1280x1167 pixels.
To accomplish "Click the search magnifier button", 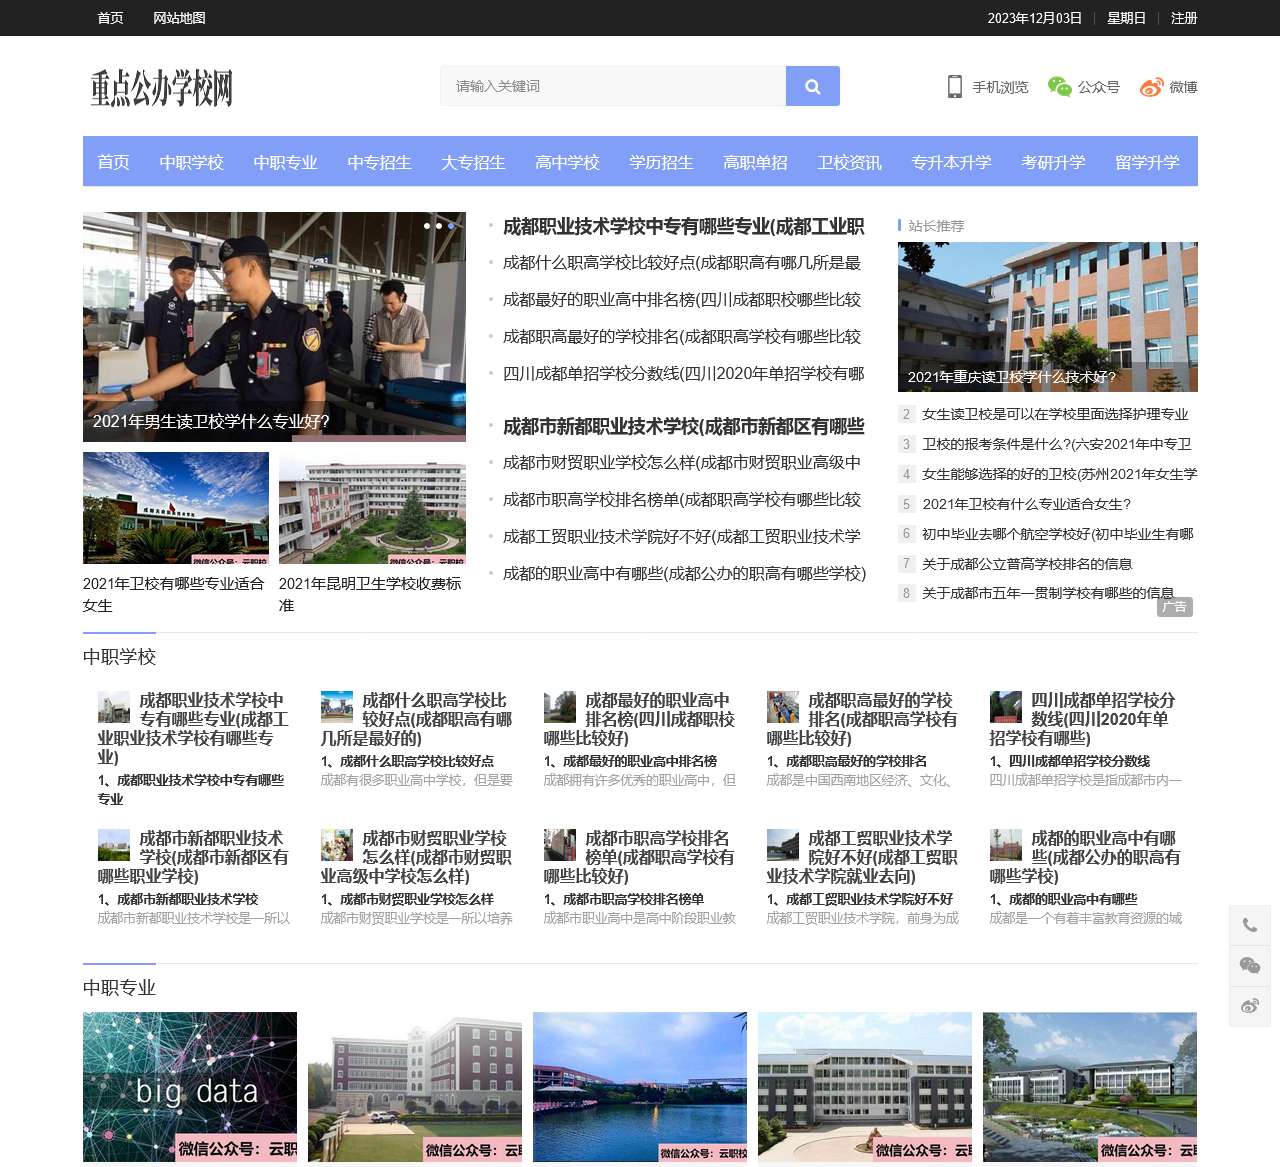I will coord(812,86).
